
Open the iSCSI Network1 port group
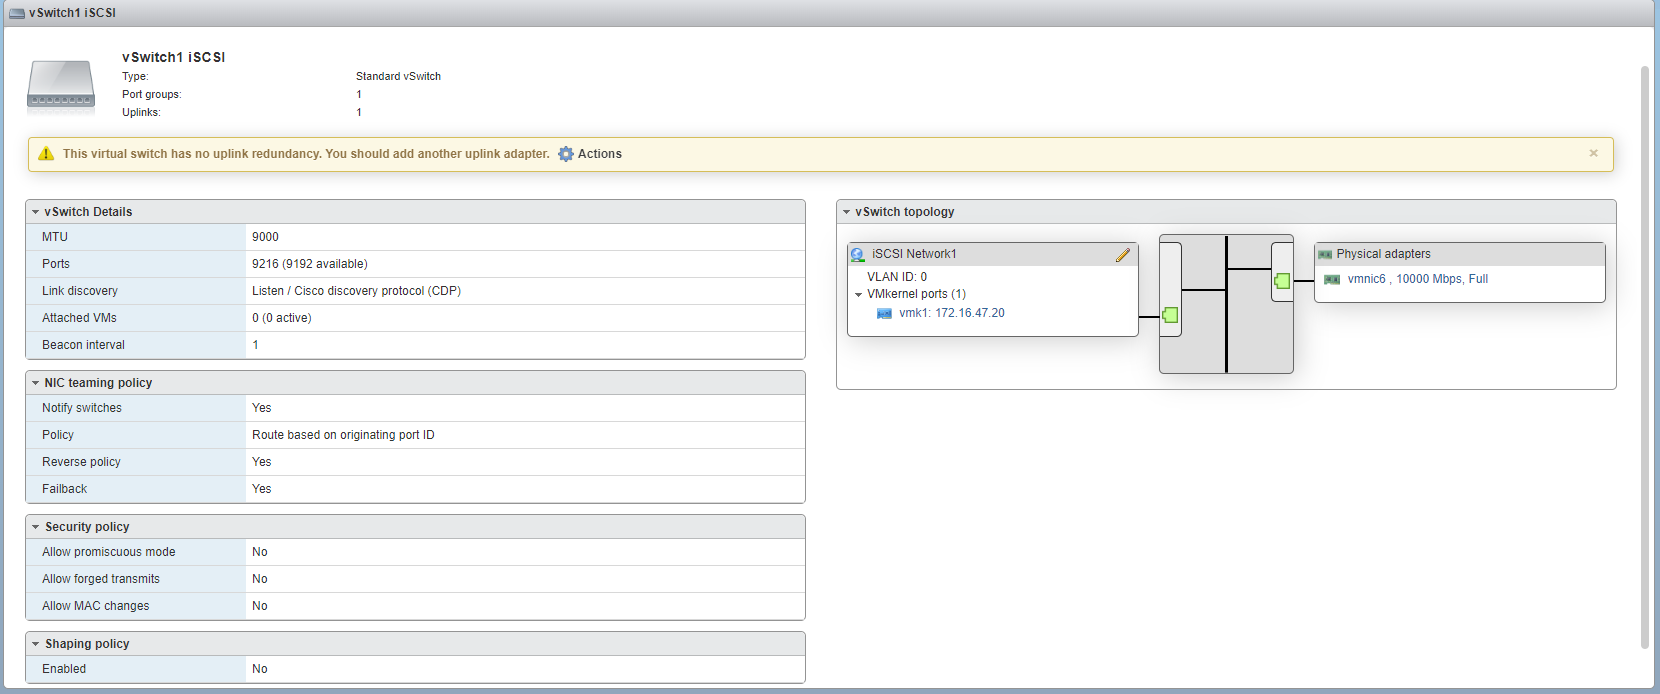(x=914, y=254)
